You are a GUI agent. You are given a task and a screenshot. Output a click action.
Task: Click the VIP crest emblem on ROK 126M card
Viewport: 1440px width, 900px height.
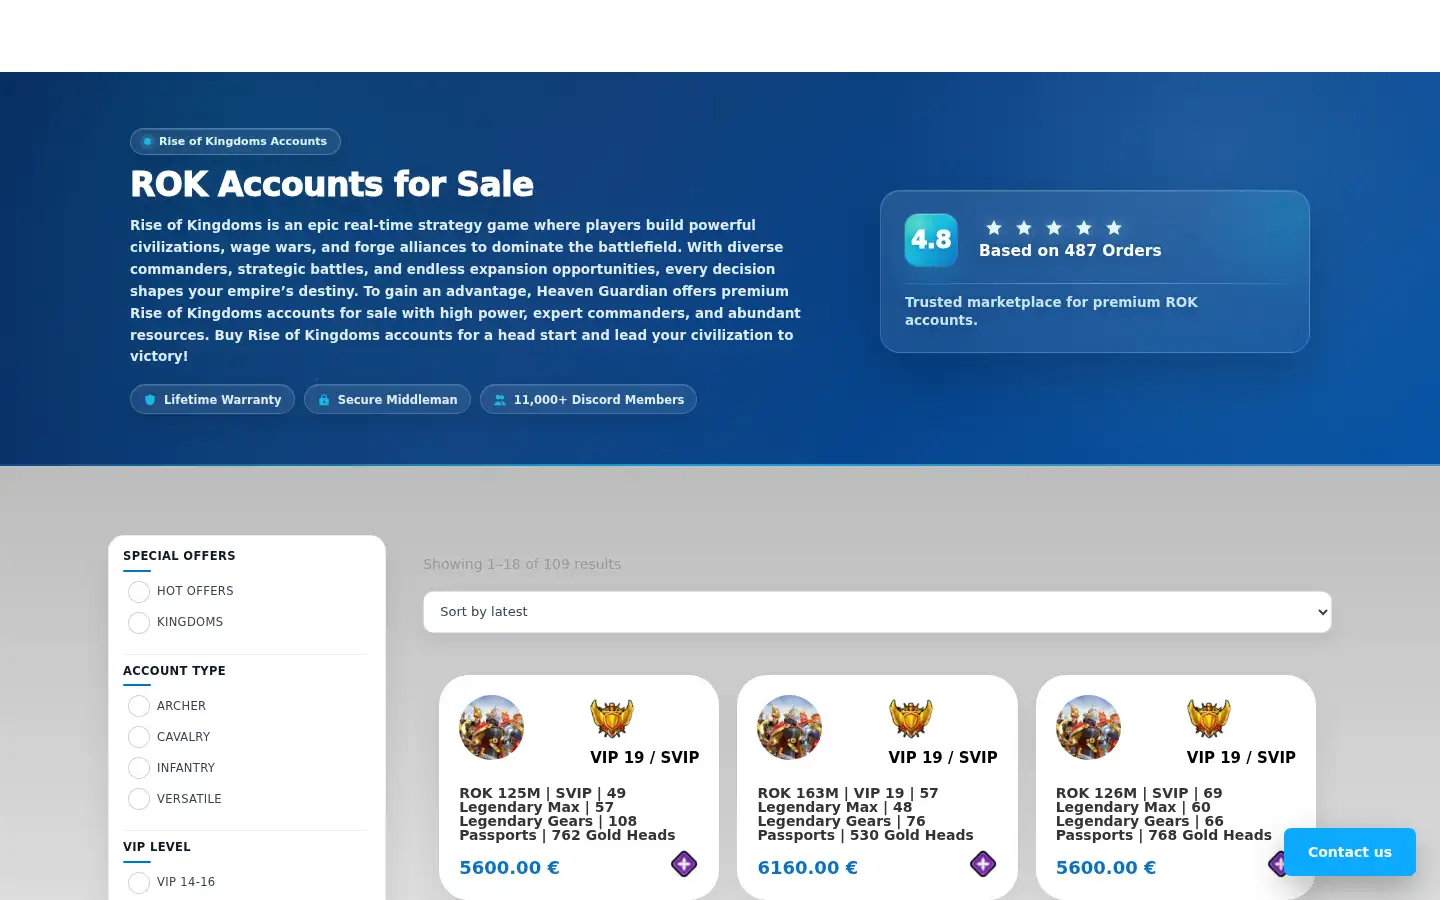pyautogui.click(x=1209, y=718)
